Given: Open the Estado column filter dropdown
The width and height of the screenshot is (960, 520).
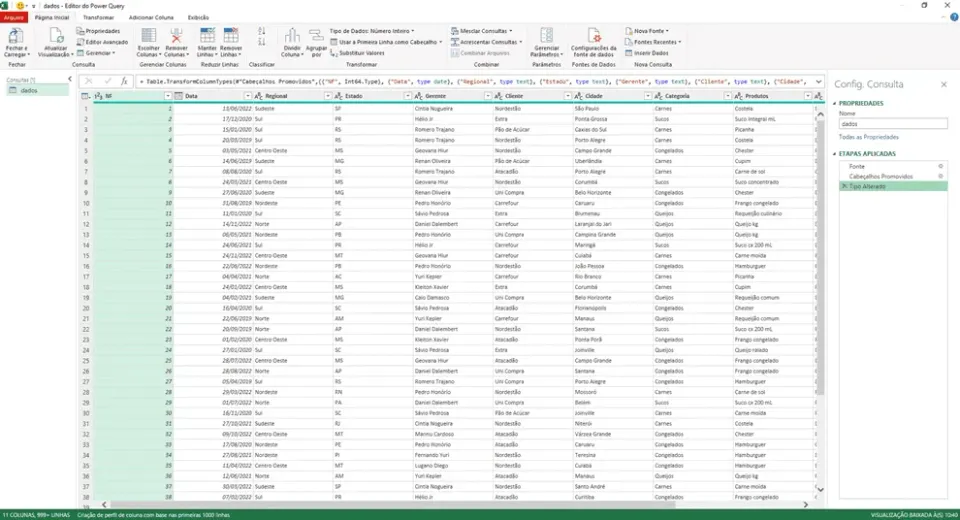Looking at the screenshot, I should coord(408,96).
